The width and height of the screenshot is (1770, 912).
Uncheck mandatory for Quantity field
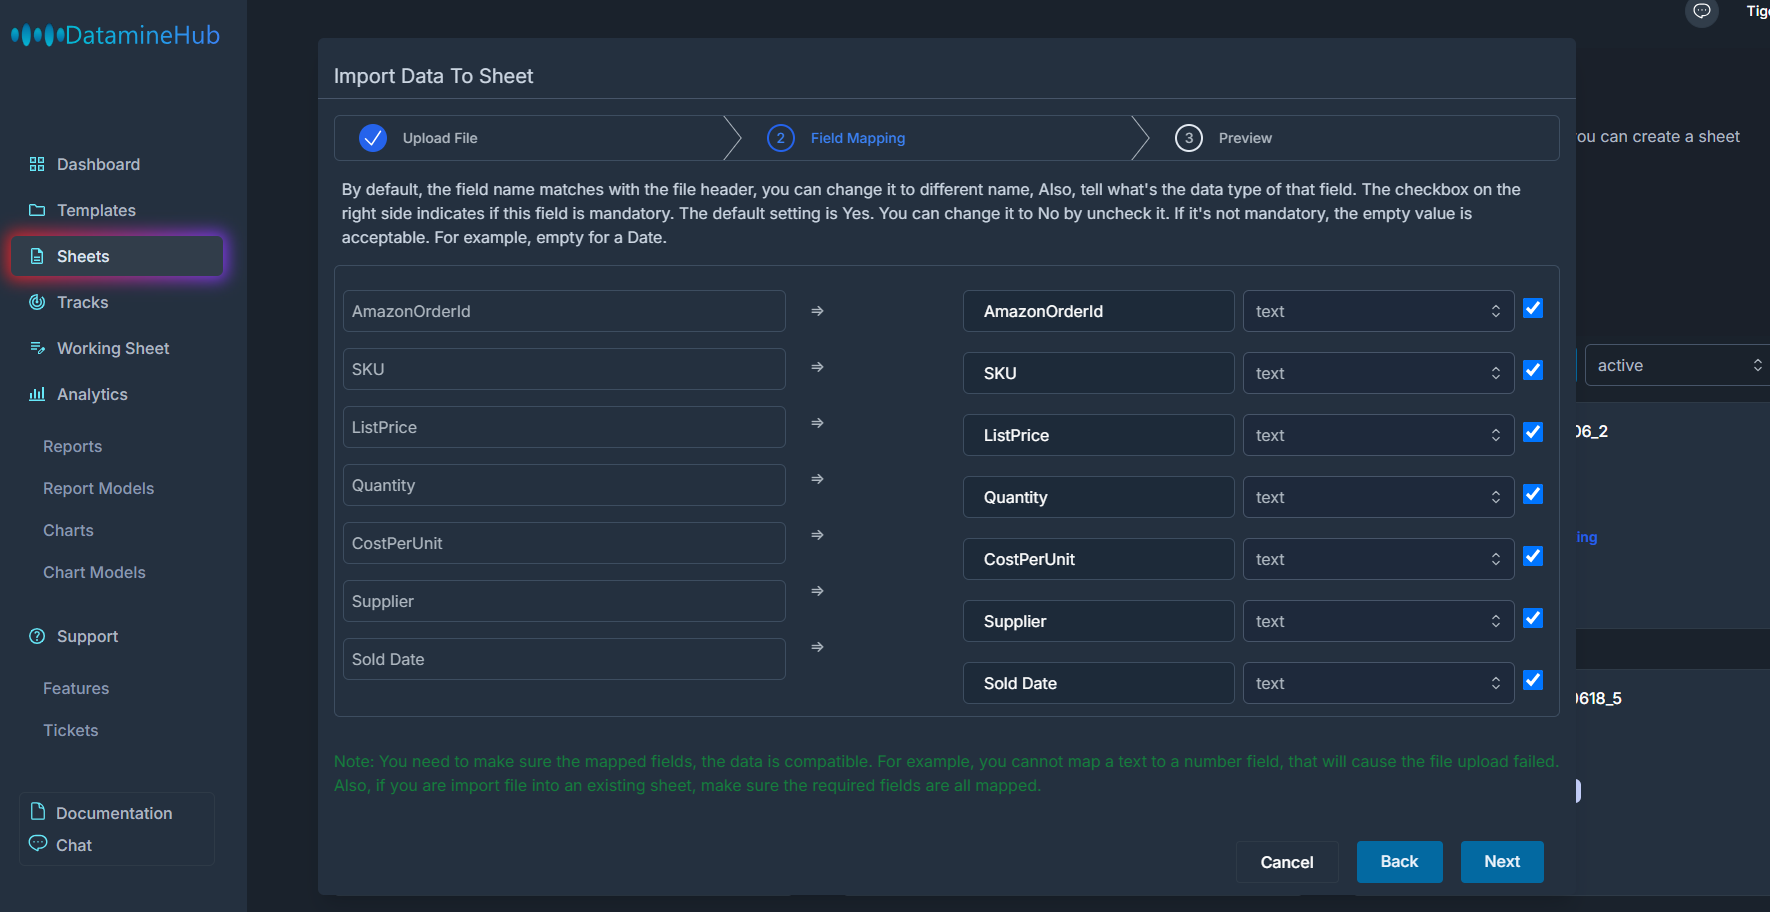(1533, 494)
